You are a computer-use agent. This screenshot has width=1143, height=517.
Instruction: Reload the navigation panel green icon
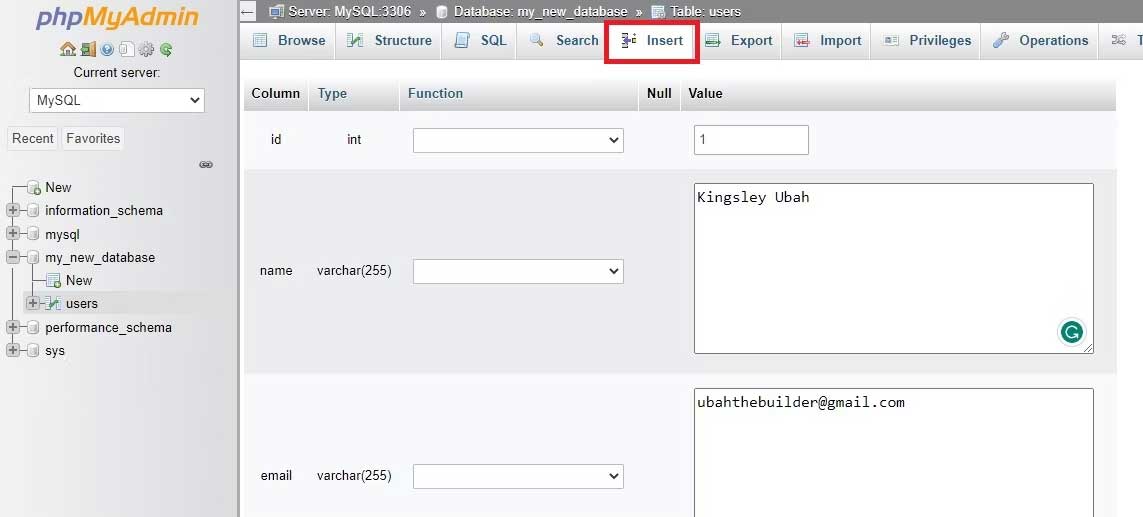166,50
